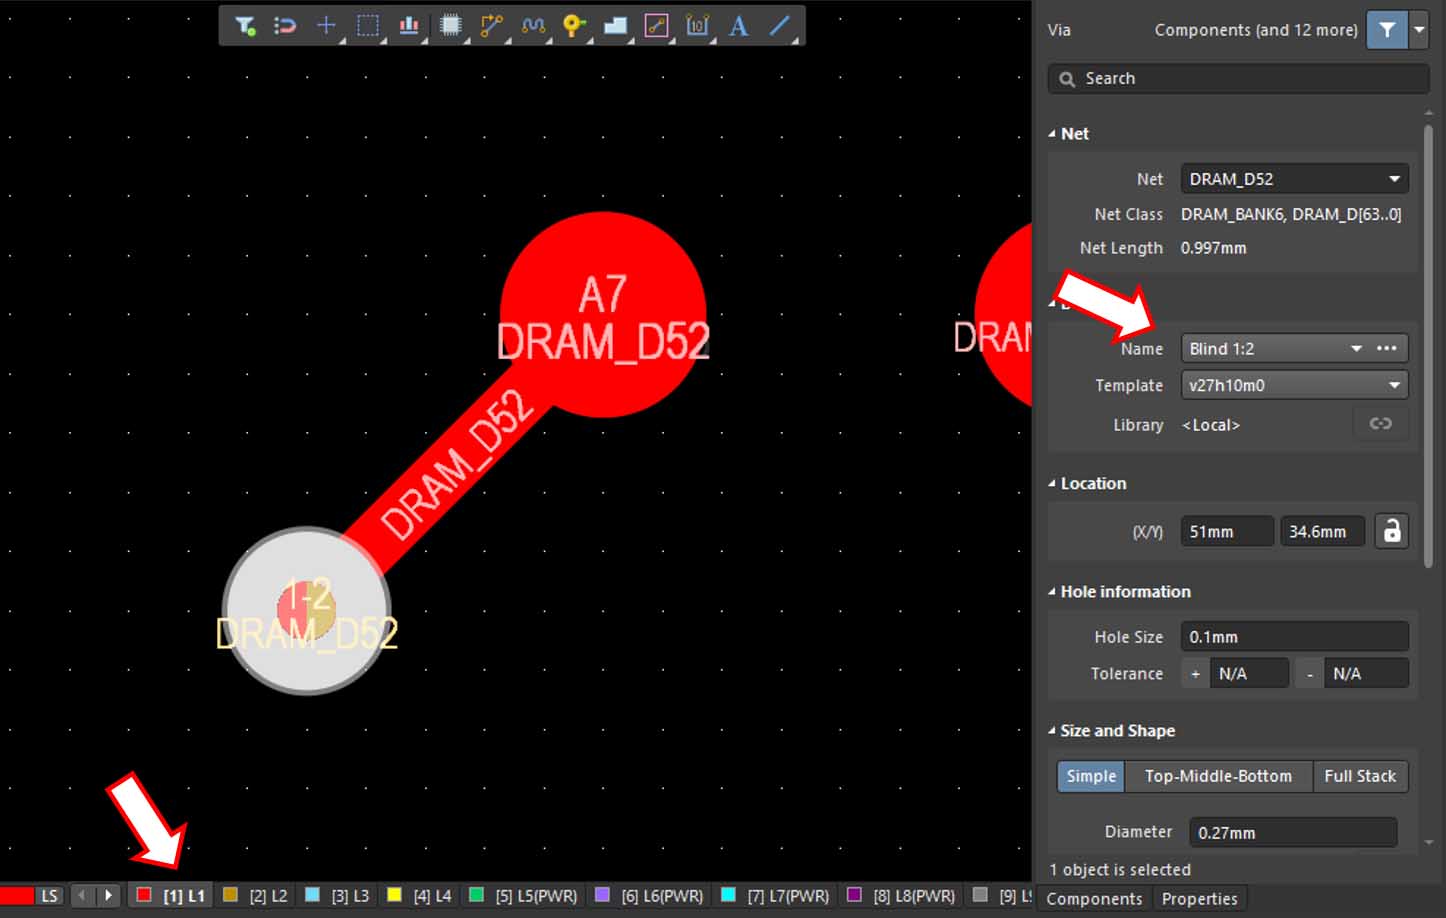
Task: Click the red LS layer color swatch
Action: tap(17, 895)
